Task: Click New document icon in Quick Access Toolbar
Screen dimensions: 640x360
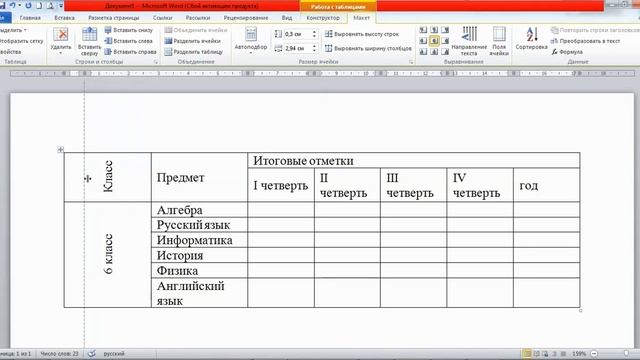Action: 39,5
